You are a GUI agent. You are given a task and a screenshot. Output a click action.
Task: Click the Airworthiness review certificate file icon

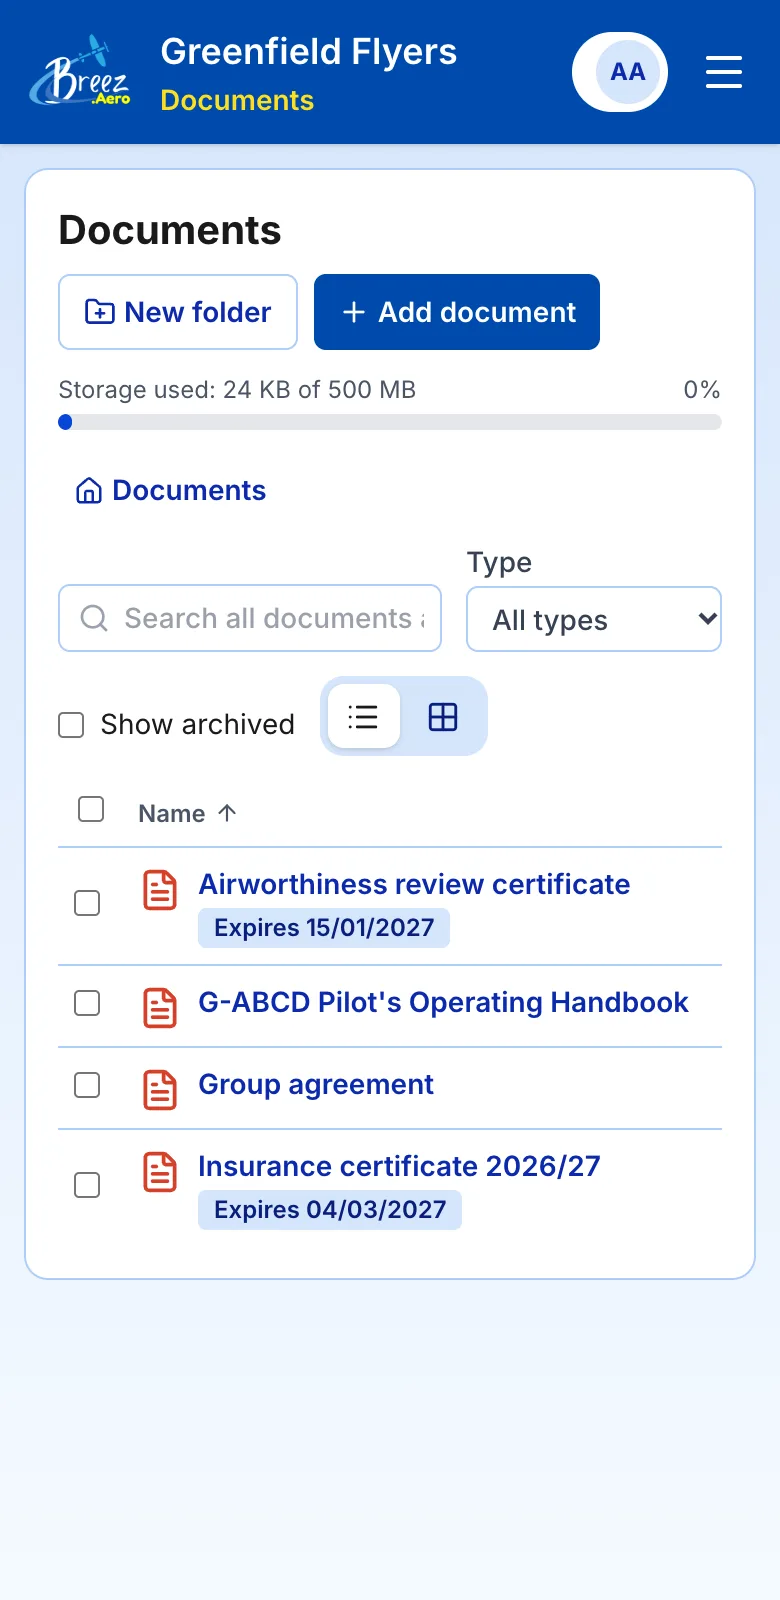coord(160,890)
